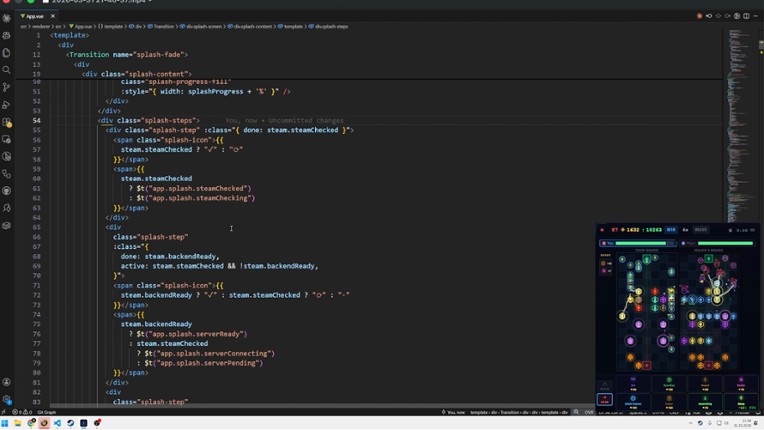Open the Source Control view

click(7, 87)
